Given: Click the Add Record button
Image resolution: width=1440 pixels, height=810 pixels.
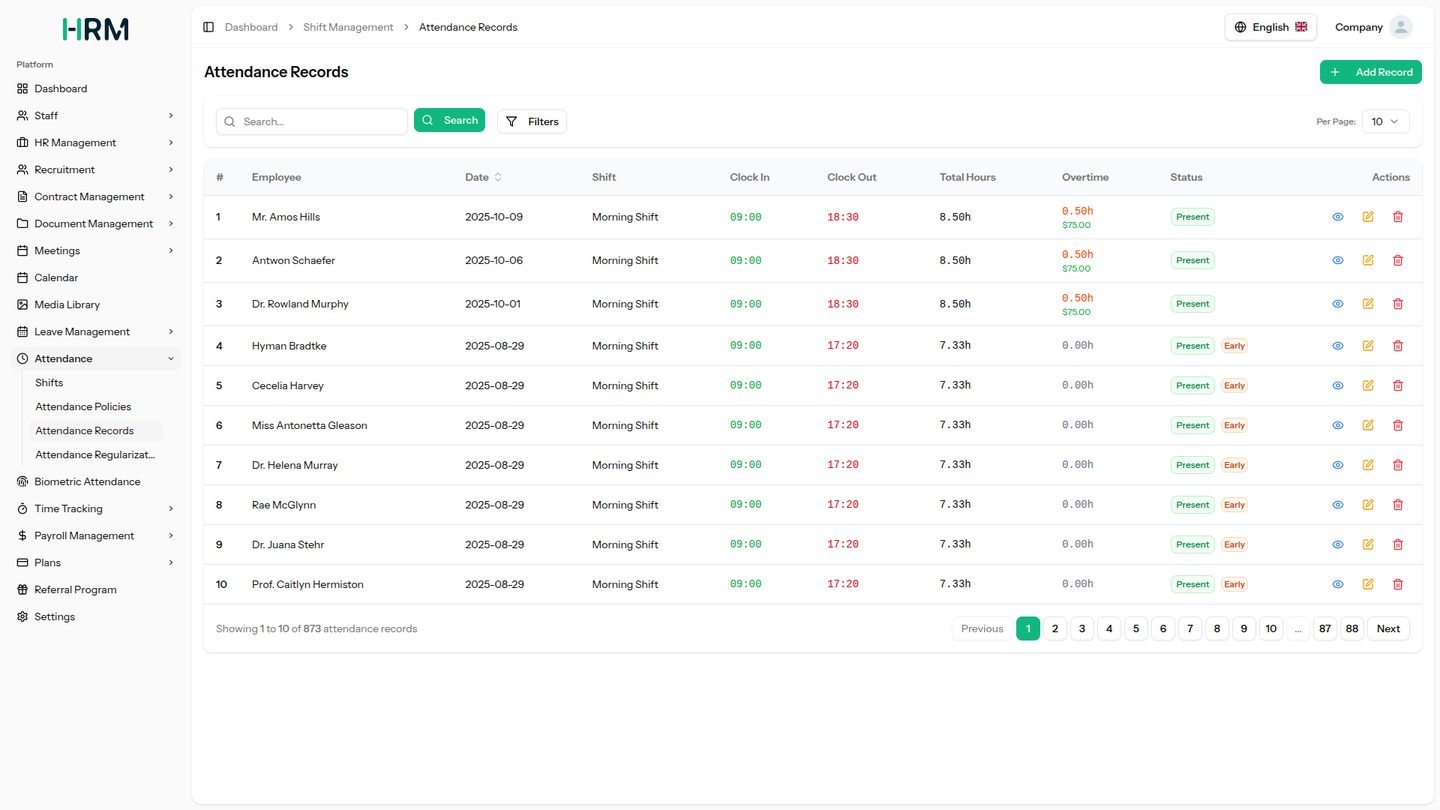Looking at the screenshot, I should [x=1371, y=72].
